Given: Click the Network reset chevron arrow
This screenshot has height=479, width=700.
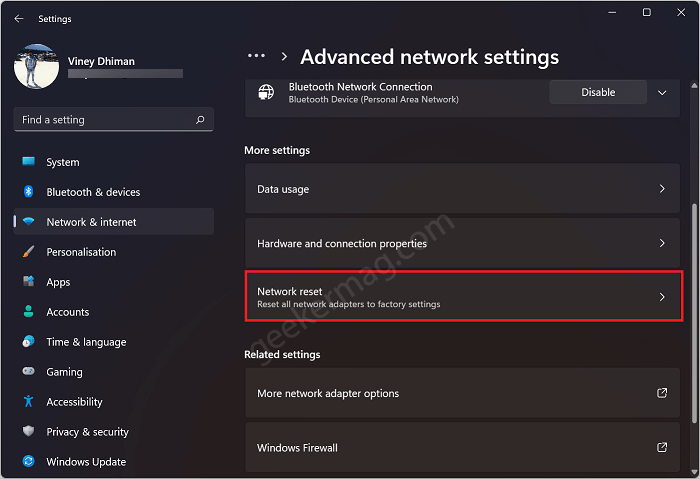Looking at the screenshot, I should [x=662, y=297].
